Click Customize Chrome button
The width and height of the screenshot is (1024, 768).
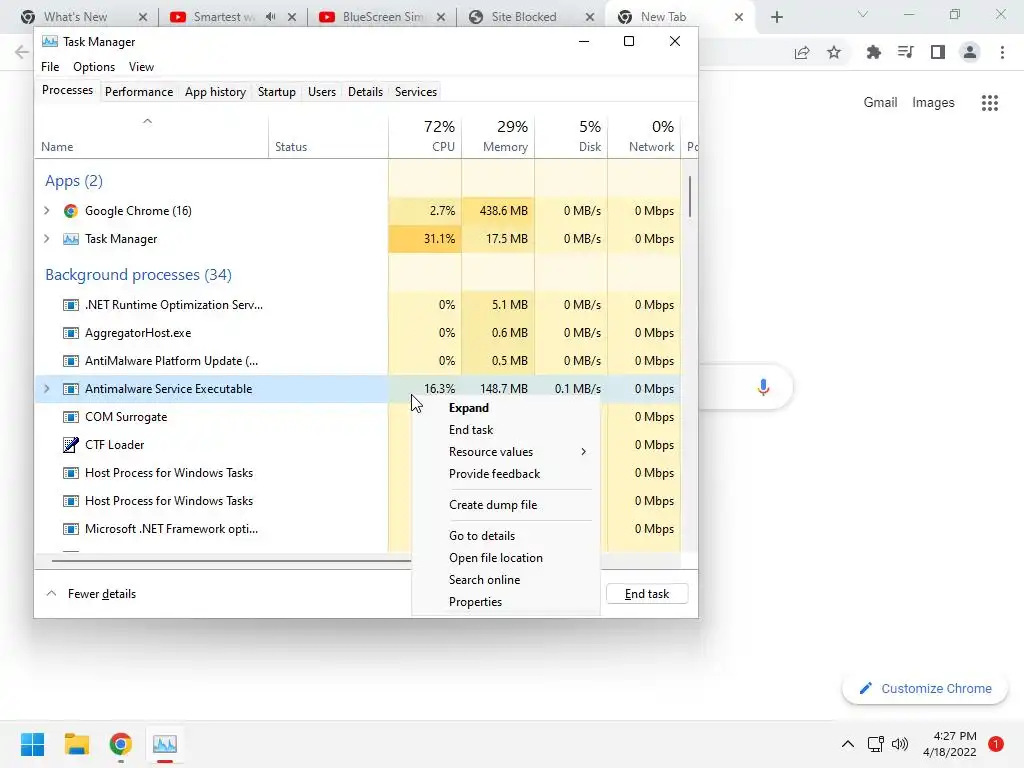tap(925, 688)
